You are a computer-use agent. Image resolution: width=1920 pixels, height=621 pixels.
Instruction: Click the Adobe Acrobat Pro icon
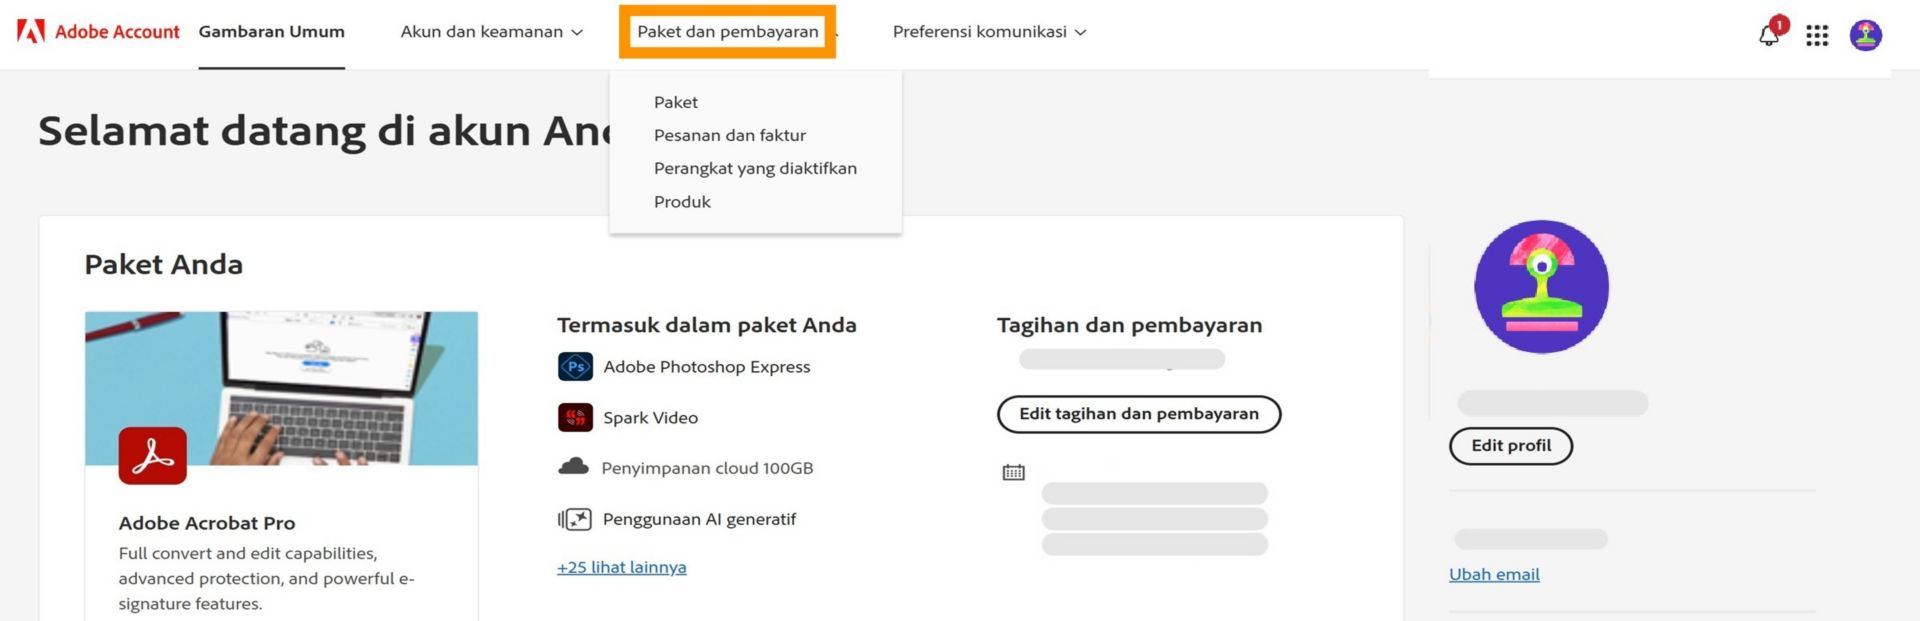[152, 456]
